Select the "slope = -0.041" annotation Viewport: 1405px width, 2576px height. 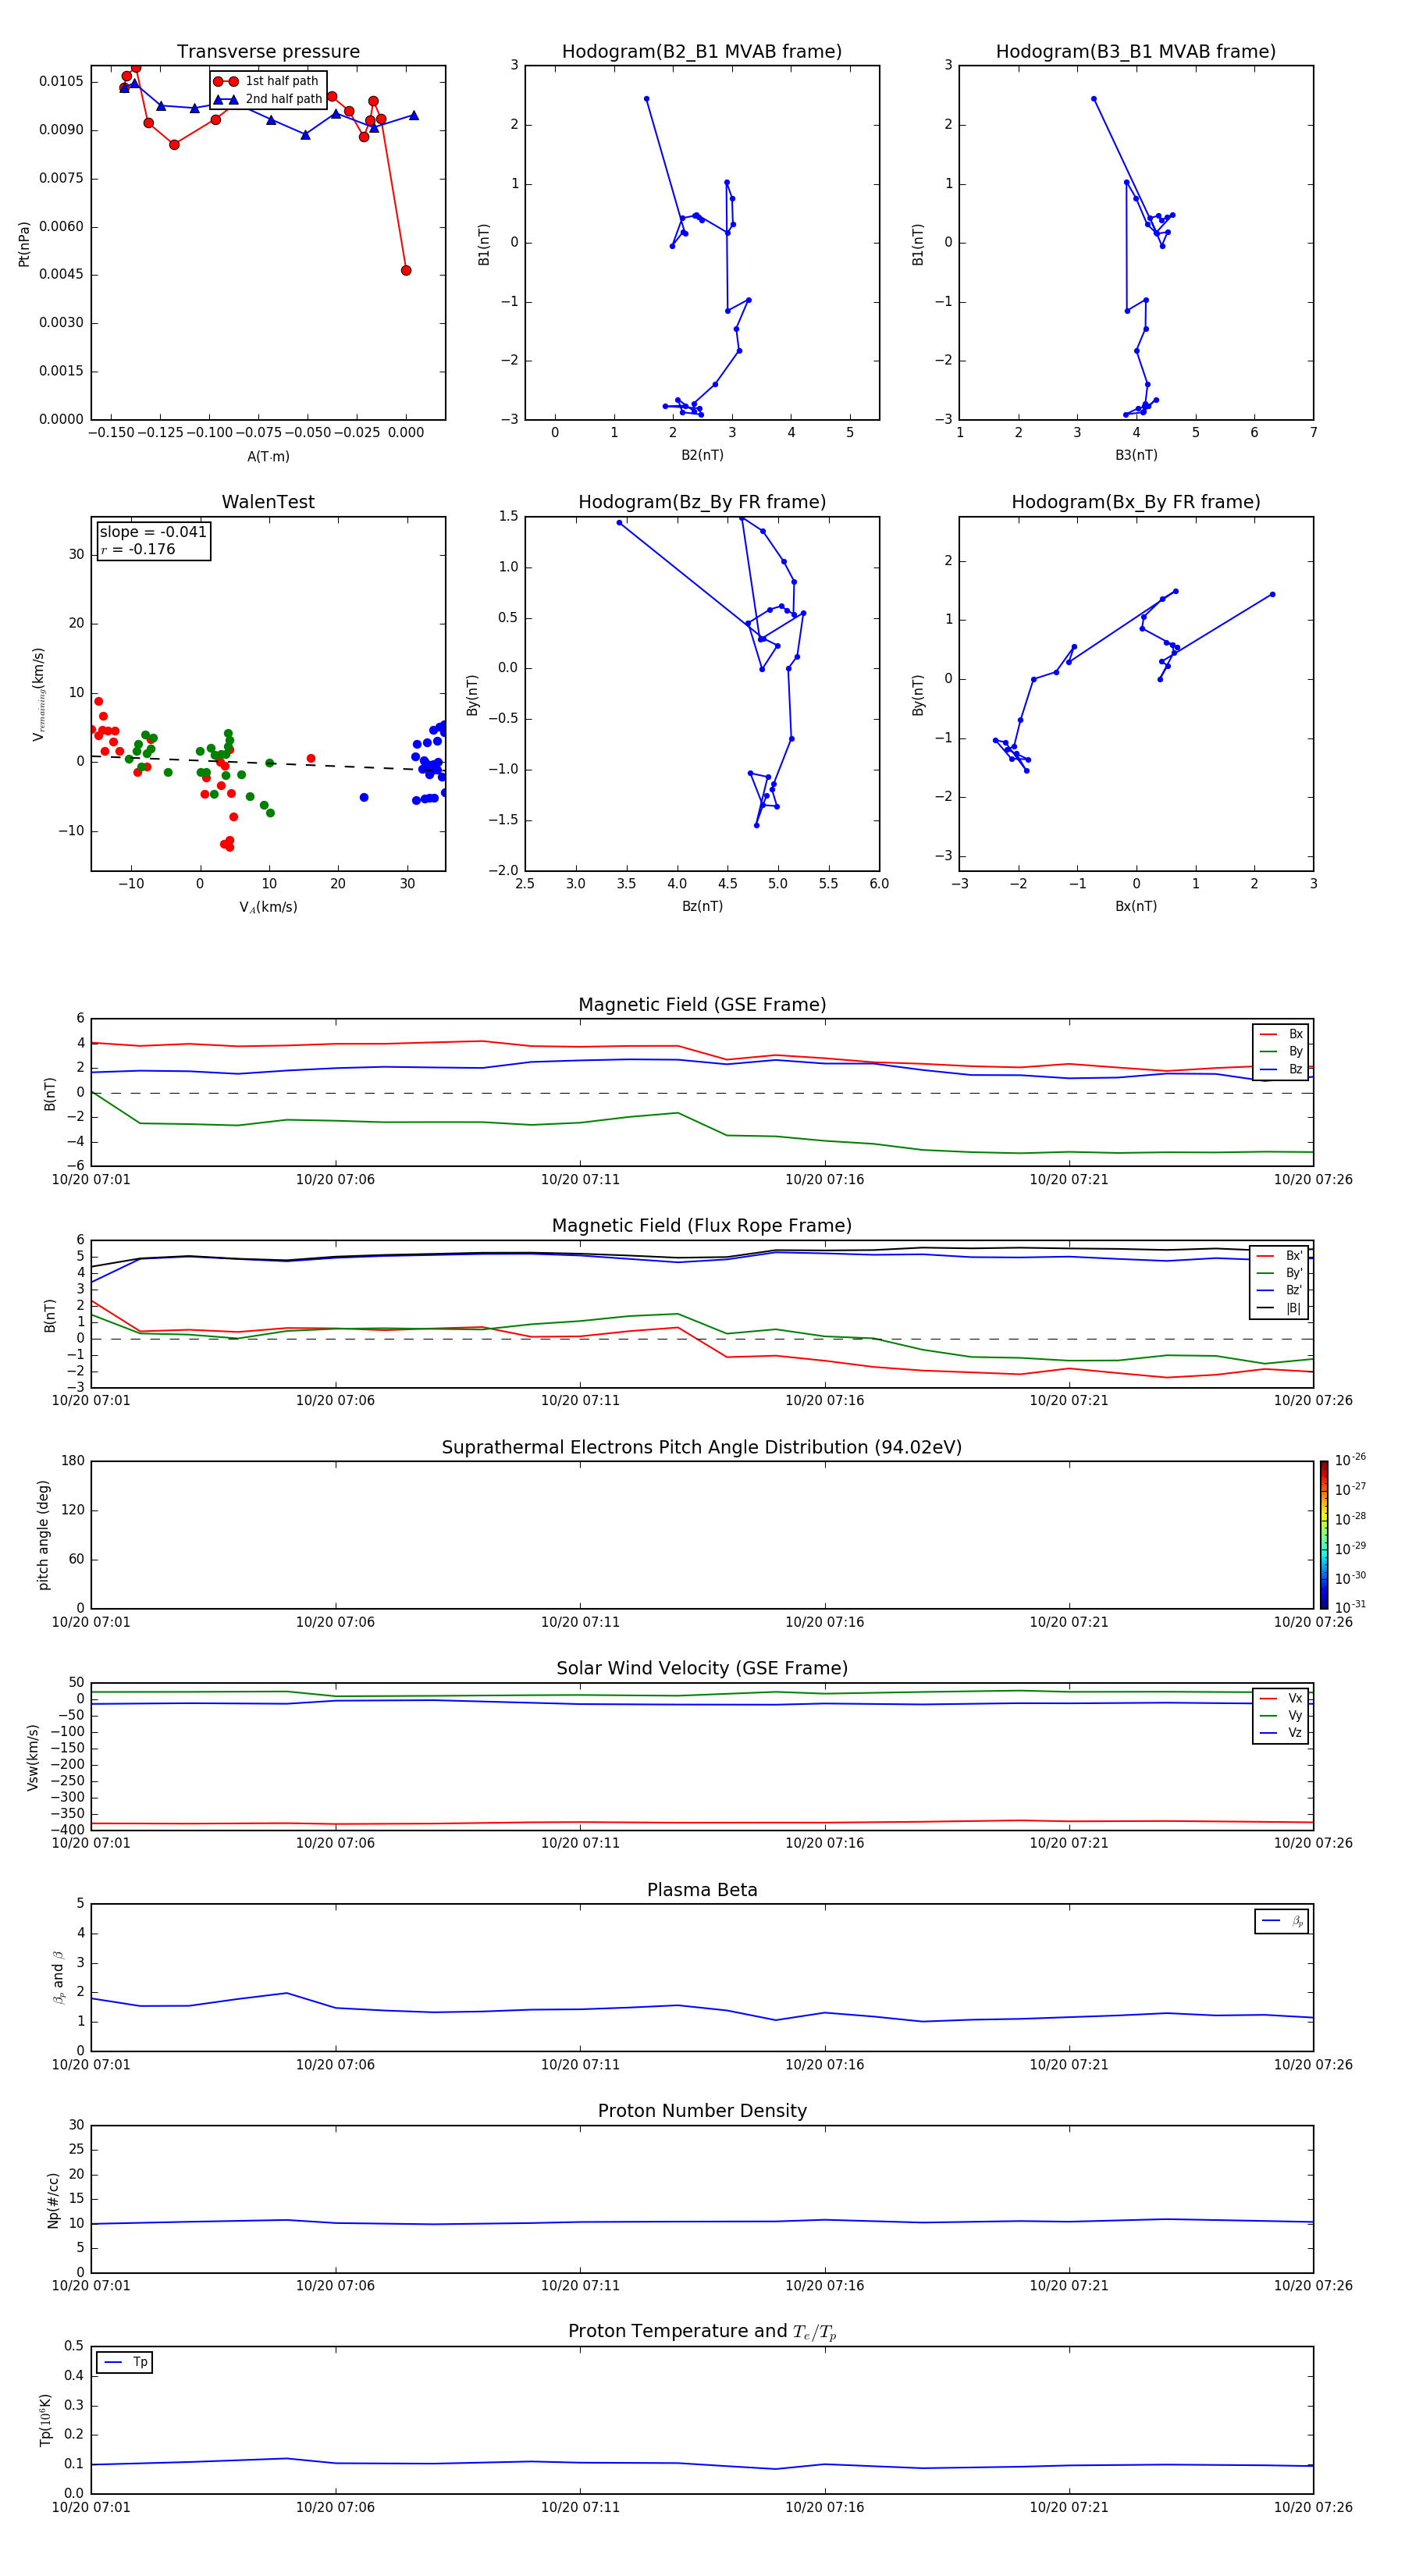point(153,532)
